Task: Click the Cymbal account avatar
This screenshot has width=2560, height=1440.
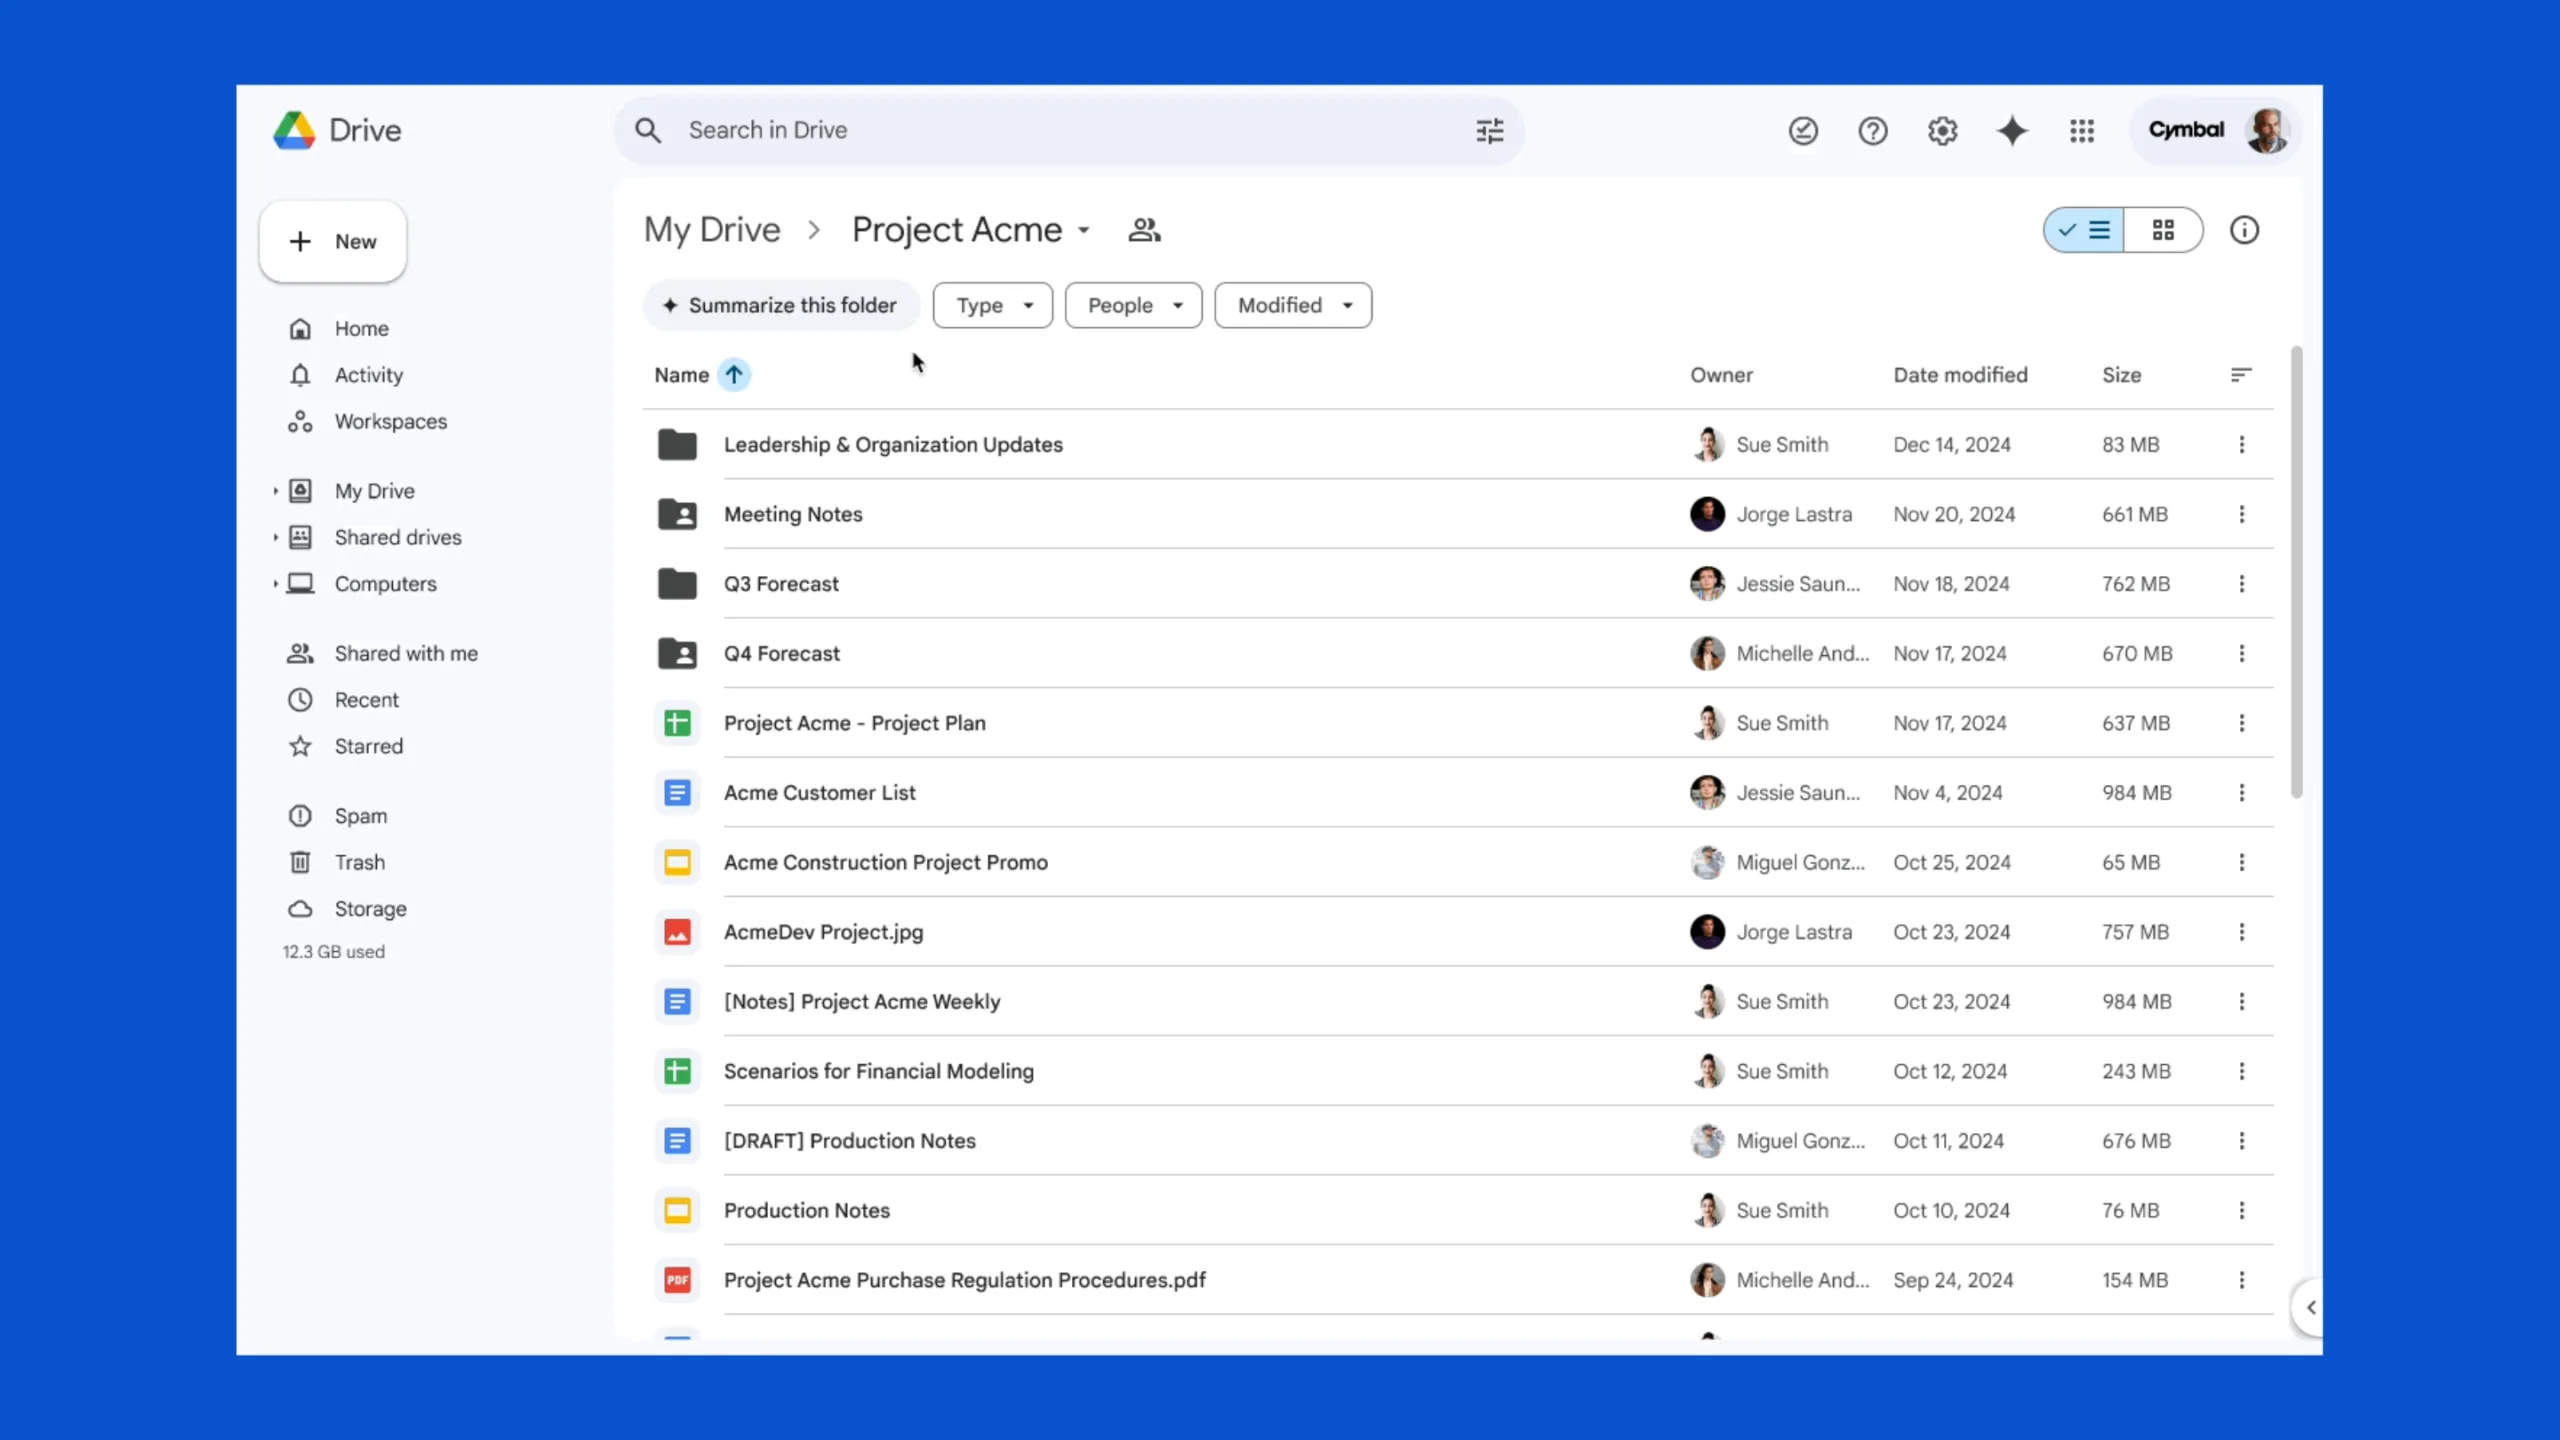Action: pyautogui.click(x=2266, y=130)
